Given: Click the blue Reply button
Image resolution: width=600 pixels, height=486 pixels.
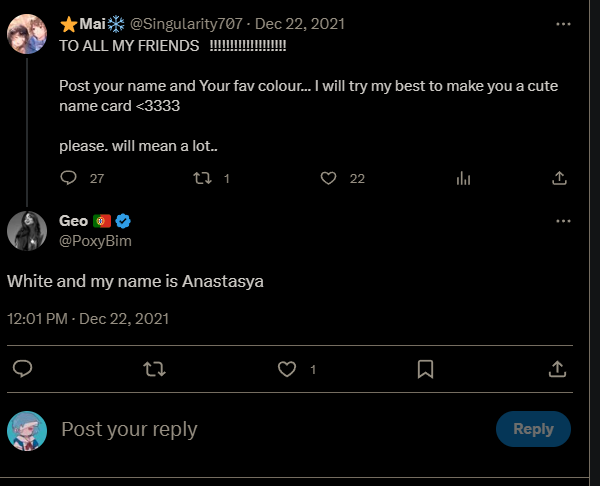Looking at the screenshot, I should pyautogui.click(x=533, y=429).
